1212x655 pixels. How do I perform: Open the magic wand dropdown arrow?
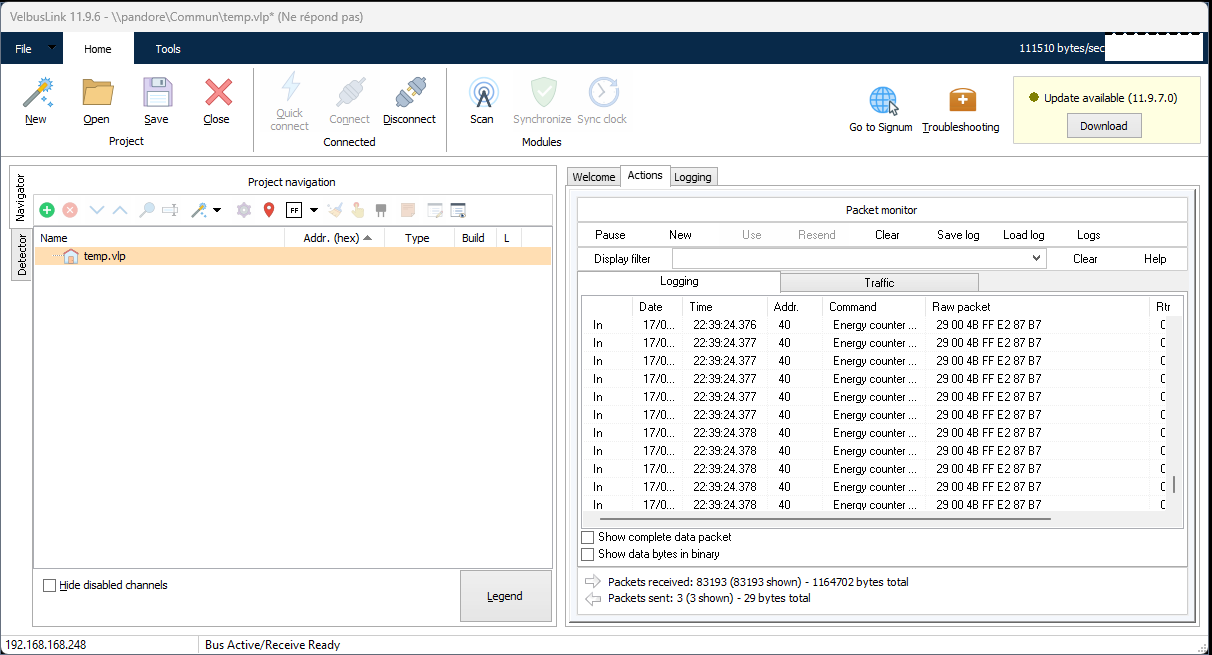[217, 210]
